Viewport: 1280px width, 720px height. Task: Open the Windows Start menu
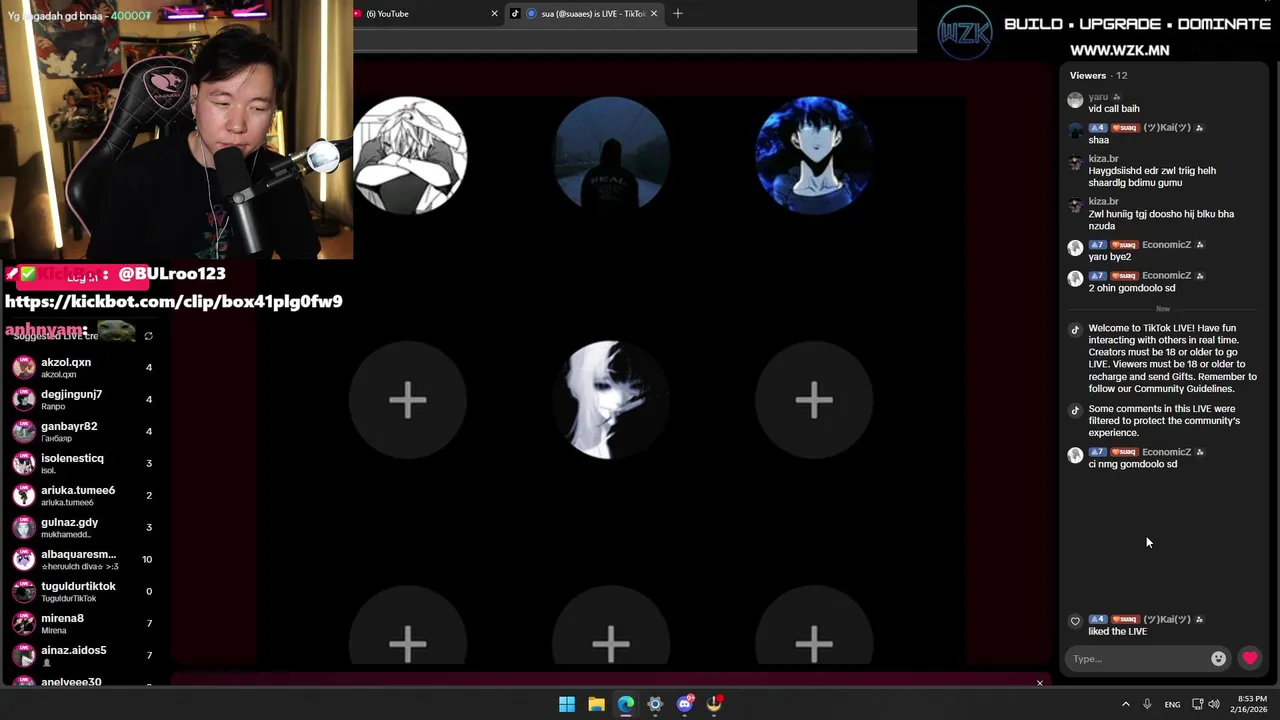coord(567,704)
